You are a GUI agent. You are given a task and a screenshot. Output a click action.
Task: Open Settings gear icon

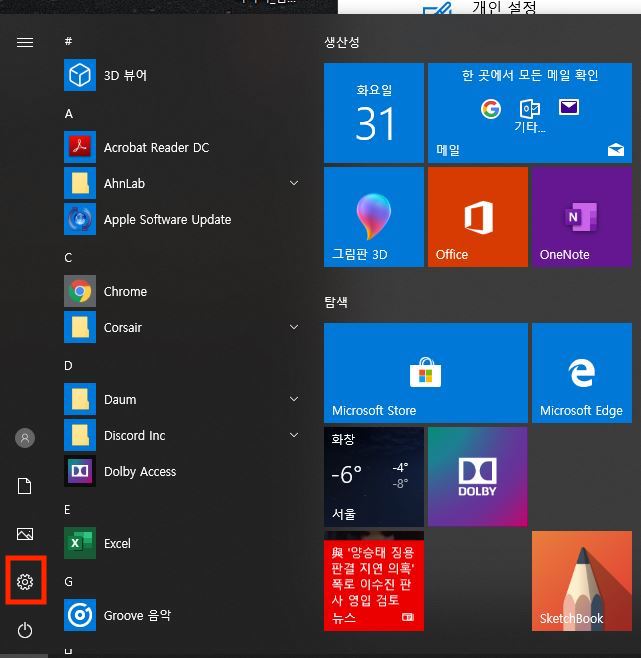[25, 582]
